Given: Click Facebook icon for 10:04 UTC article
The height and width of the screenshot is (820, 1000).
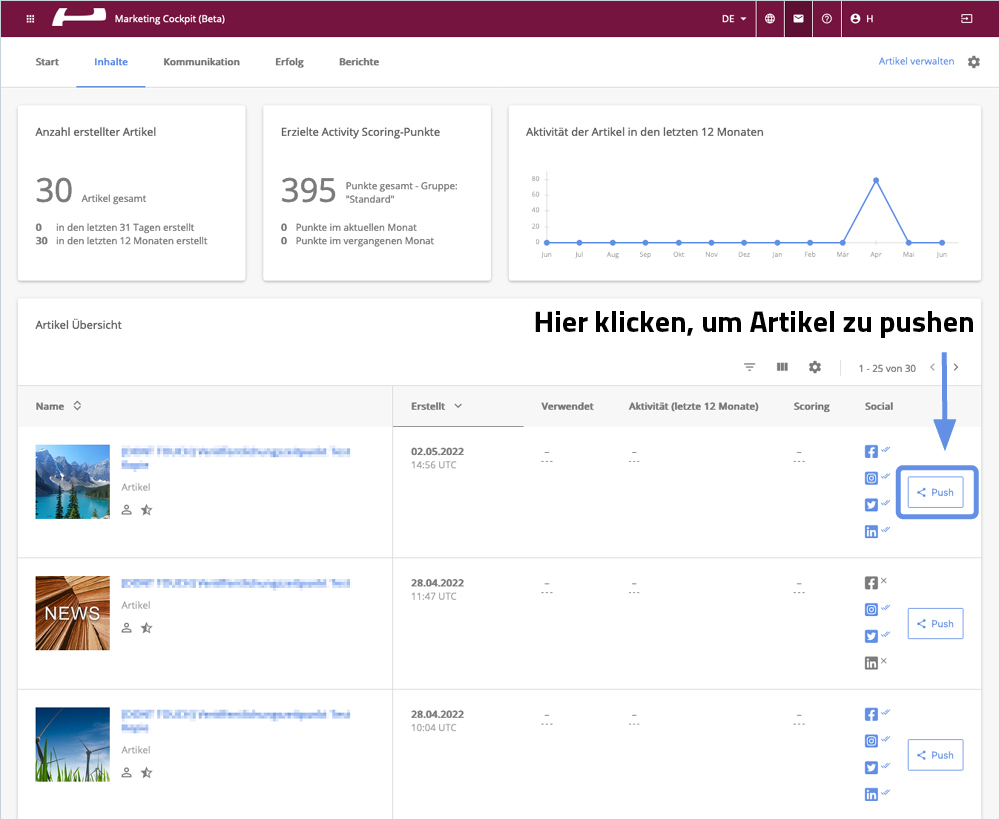Looking at the screenshot, I should [x=871, y=714].
